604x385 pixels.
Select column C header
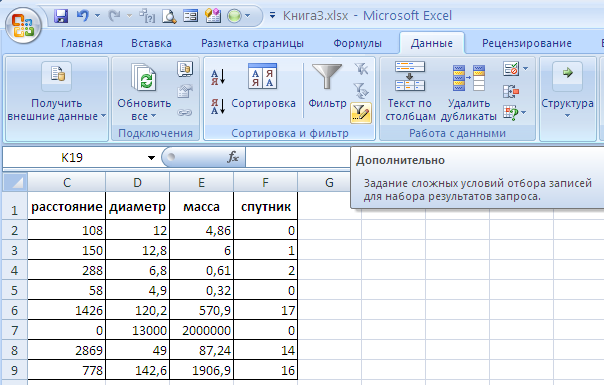click(67, 182)
